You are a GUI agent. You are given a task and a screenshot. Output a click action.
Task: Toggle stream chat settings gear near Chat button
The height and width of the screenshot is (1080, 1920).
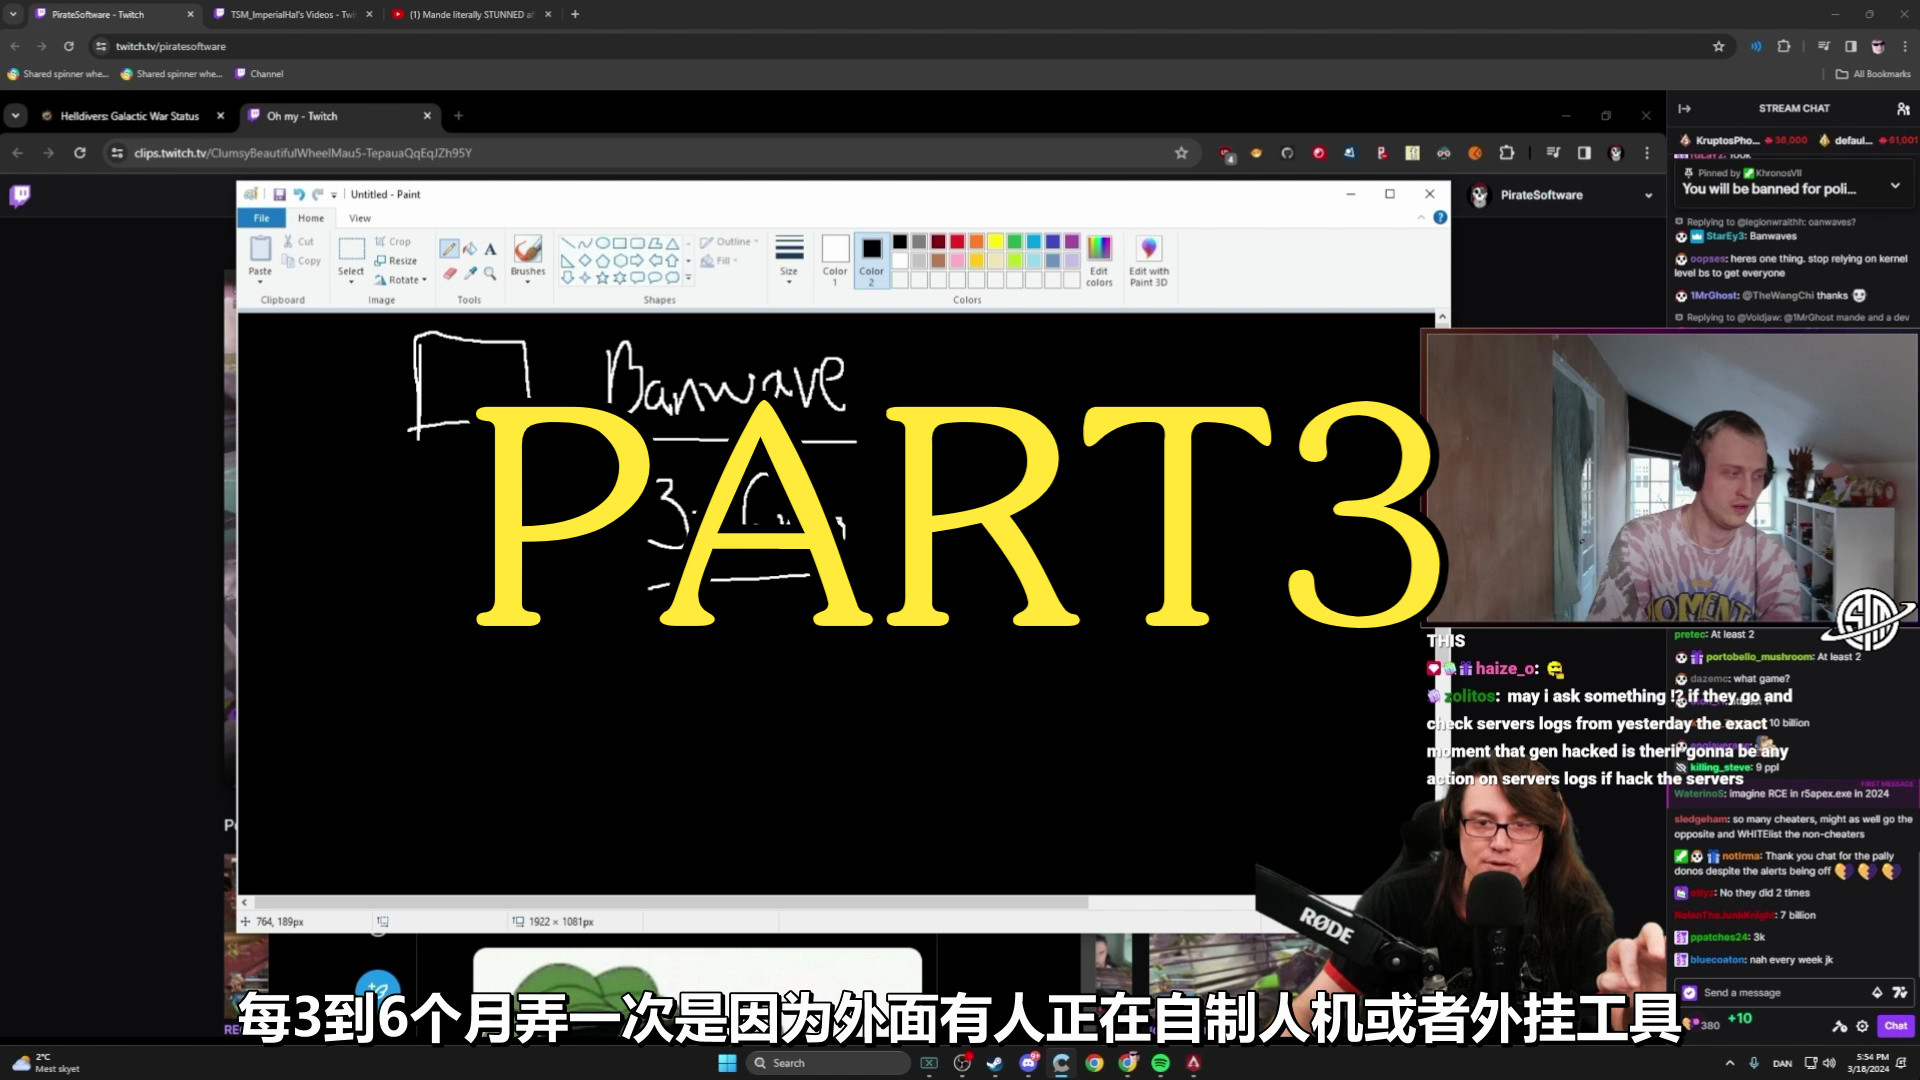point(1862,1026)
